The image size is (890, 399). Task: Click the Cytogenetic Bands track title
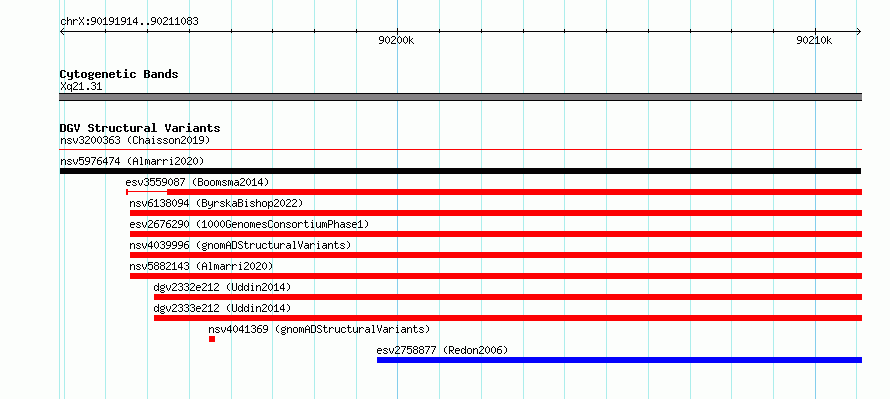[119, 74]
